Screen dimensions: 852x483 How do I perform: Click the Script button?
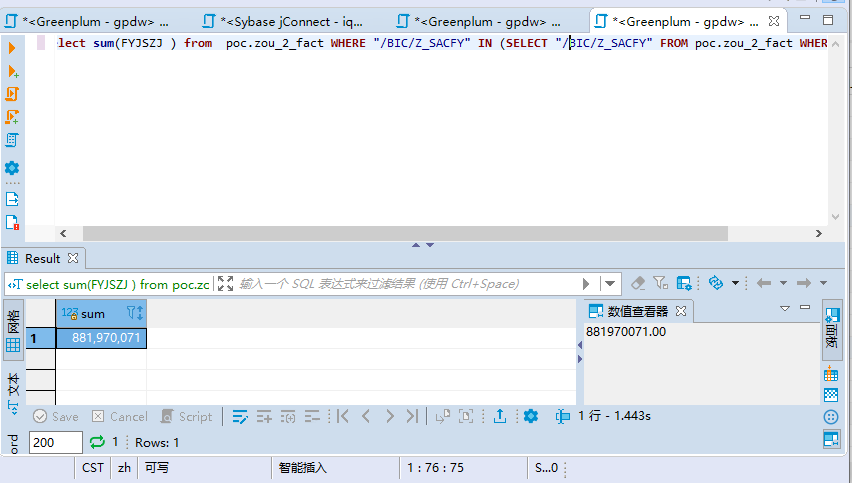click(186, 417)
